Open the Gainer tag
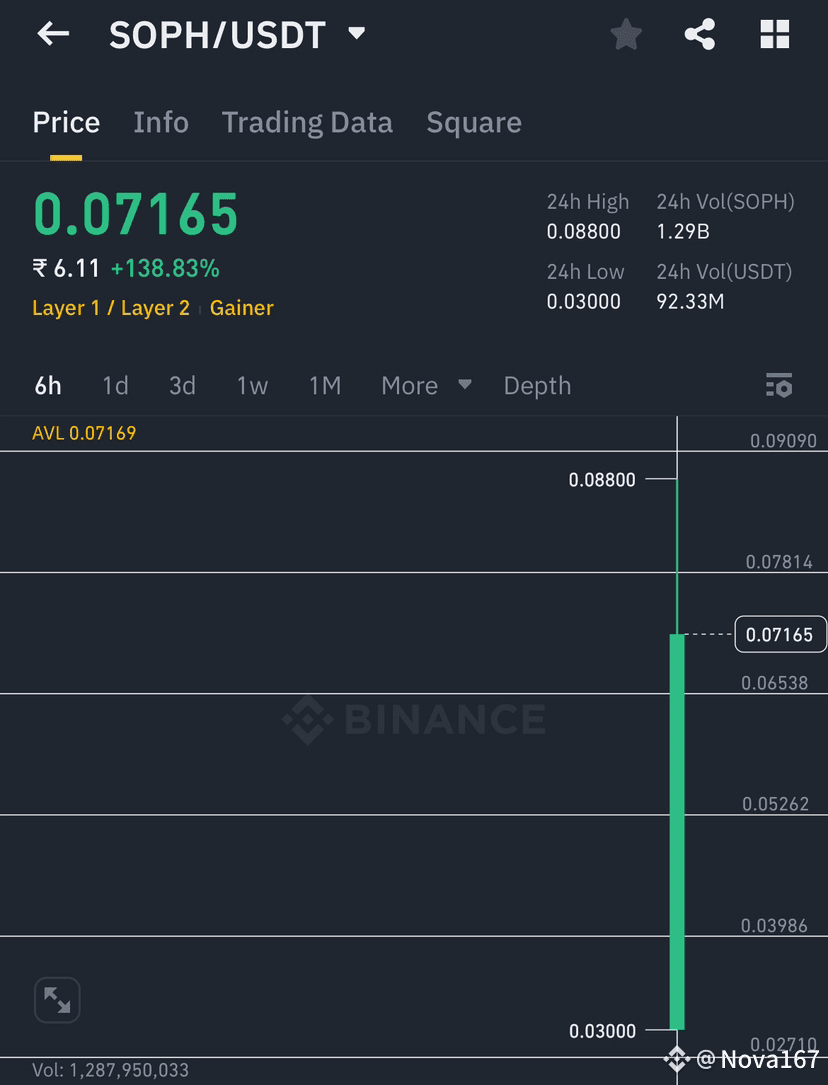The height and width of the screenshot is (1085, 828). point(241,308)
